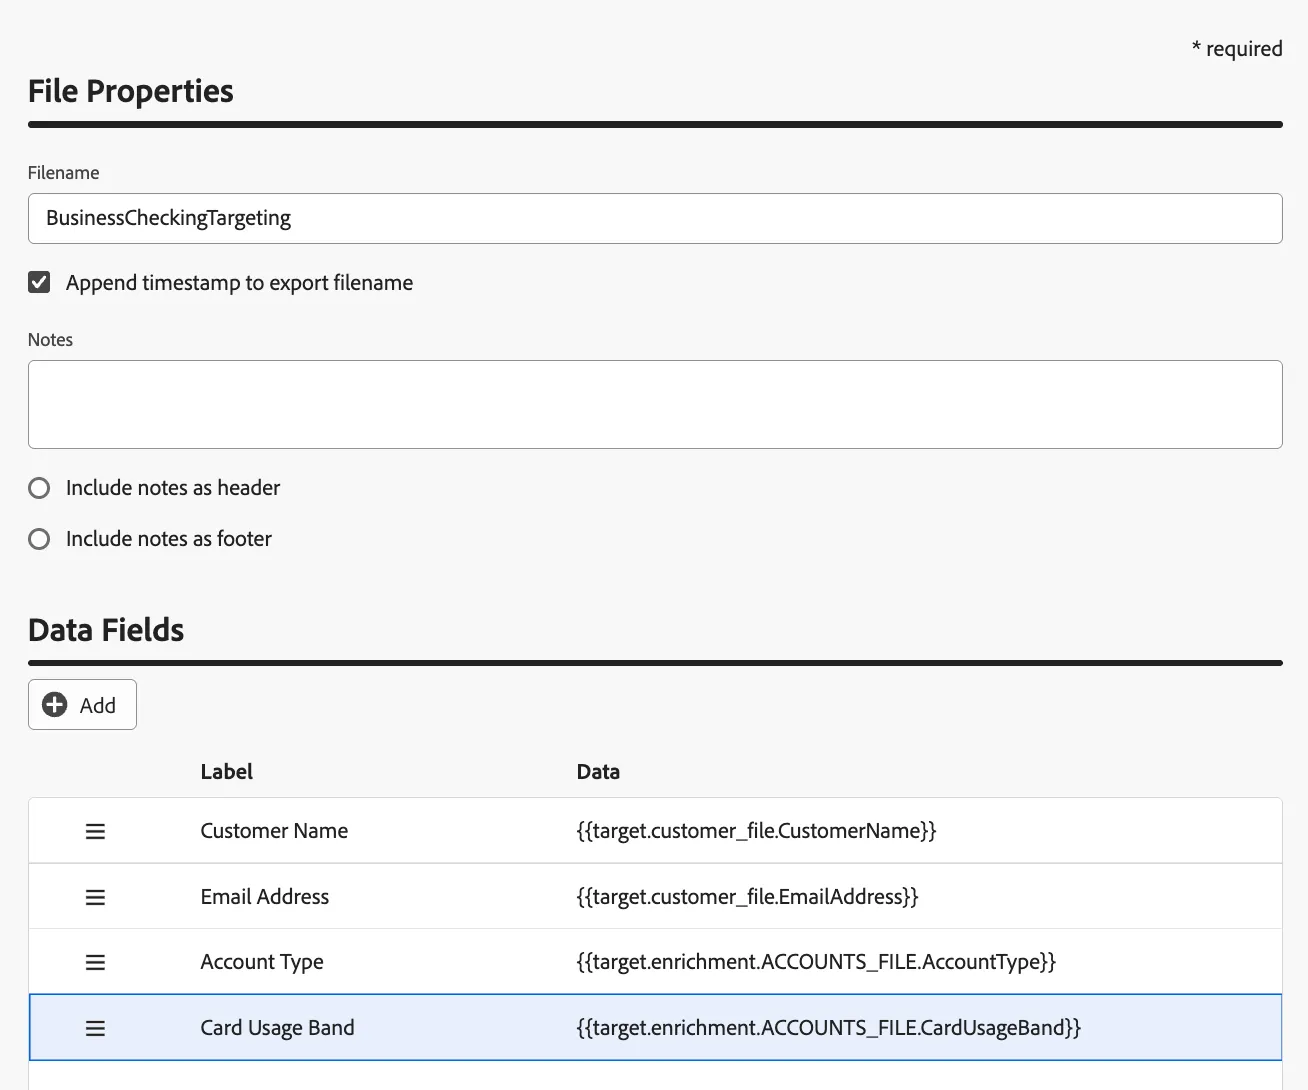The width and height of the screenshot is (1308, 1090).
Task: Click the plus icon in the Add button
Action: click(x=55, y=705)
